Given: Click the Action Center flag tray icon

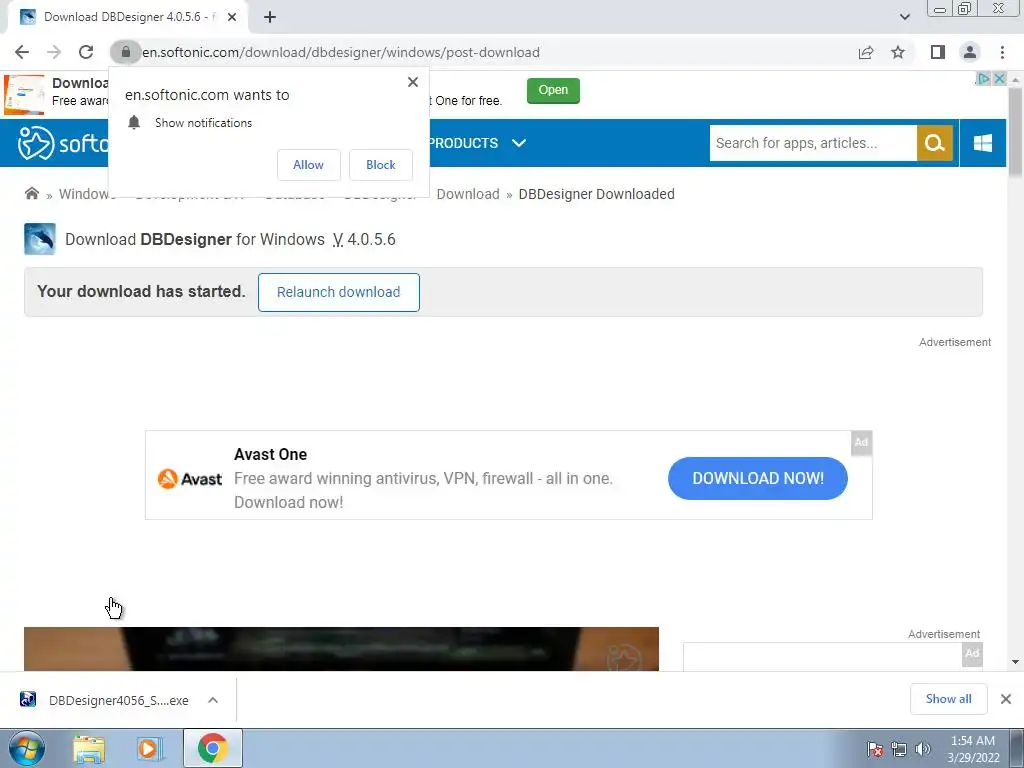Looking at the screenshot, I should tap(875, 749).
